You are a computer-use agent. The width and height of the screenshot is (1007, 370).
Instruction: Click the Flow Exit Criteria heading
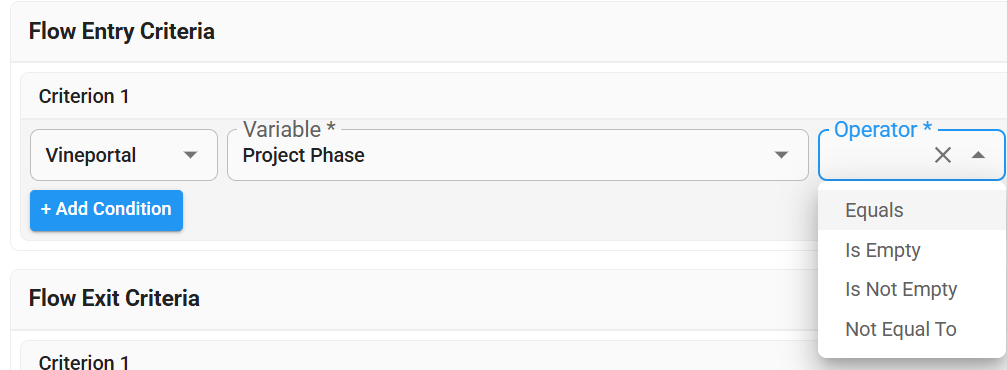tap(114, 299)
